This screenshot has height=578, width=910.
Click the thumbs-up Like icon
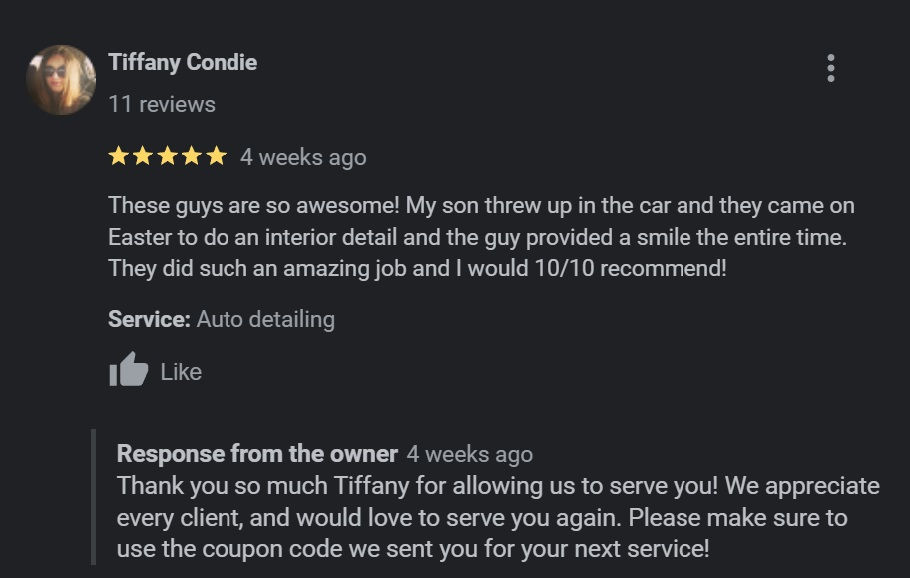[x=127, y=370]
